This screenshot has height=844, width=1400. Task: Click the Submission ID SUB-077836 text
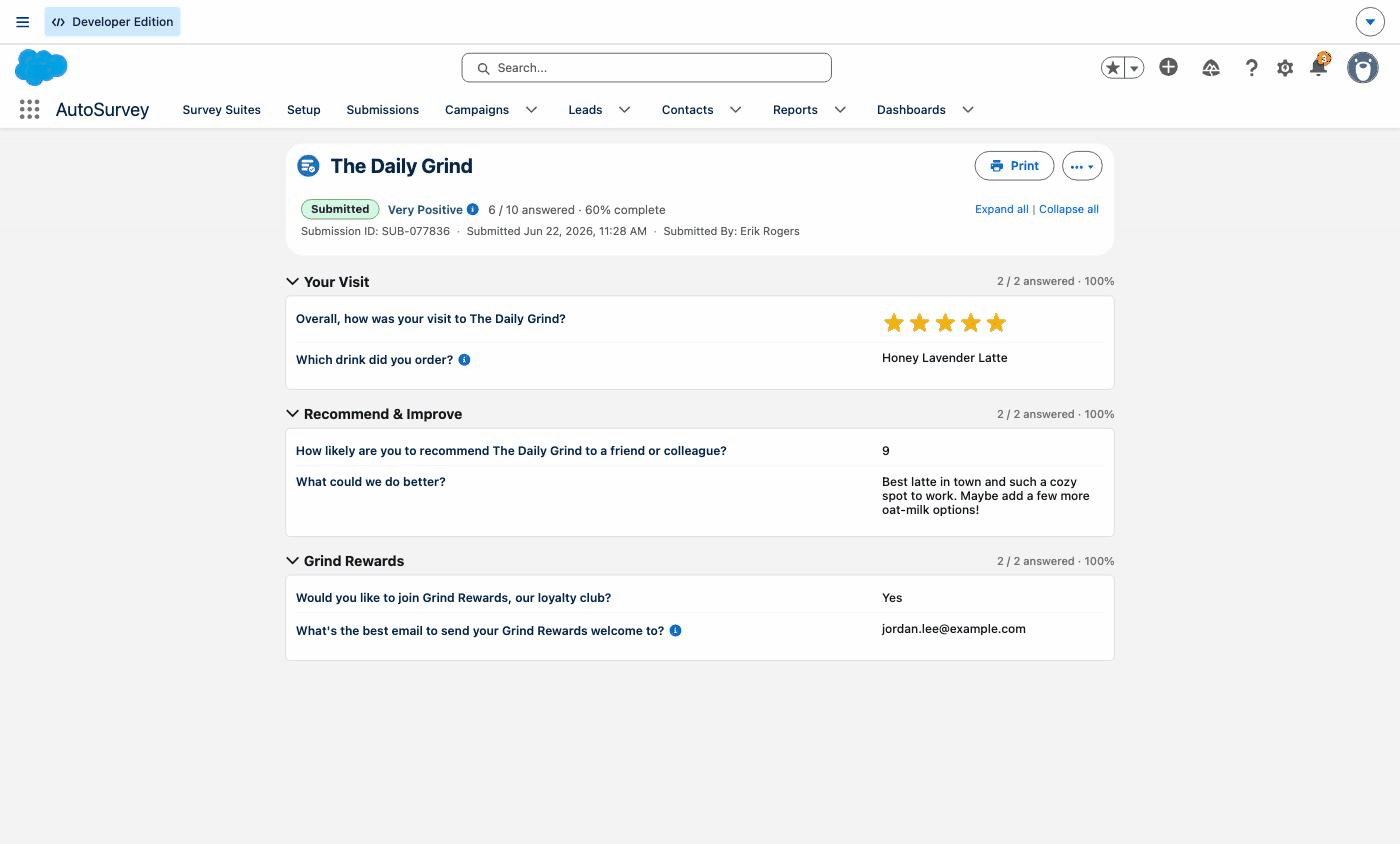(375, 231)
